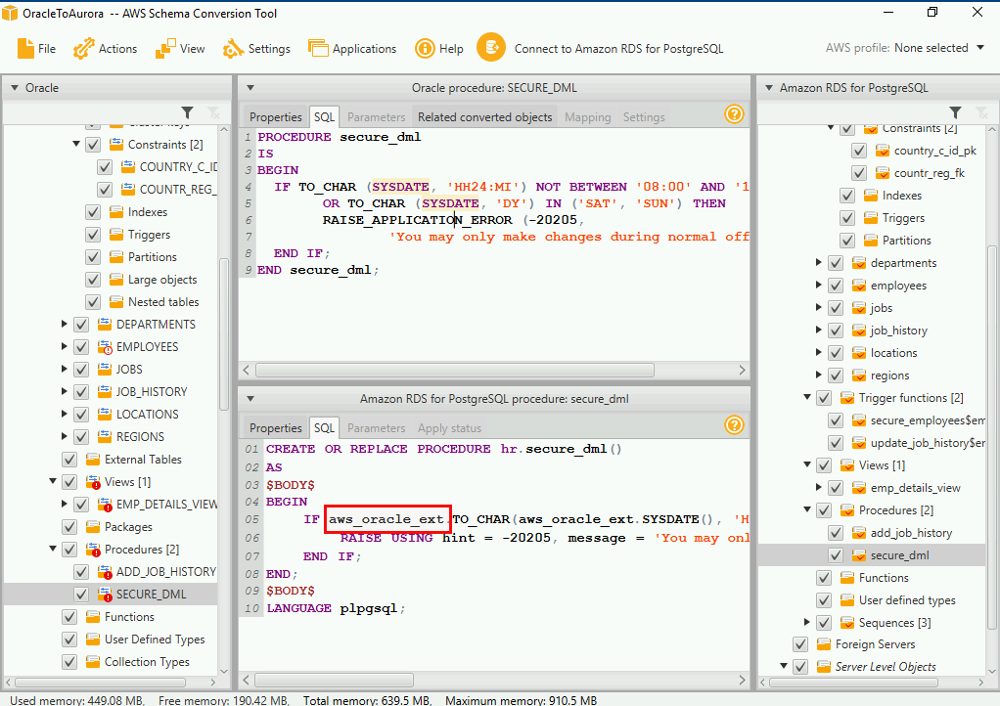Screen dimensions: 1000x706
Task: Toggle the Server Level Objects checkbox
Action: [x=800, y=666]
